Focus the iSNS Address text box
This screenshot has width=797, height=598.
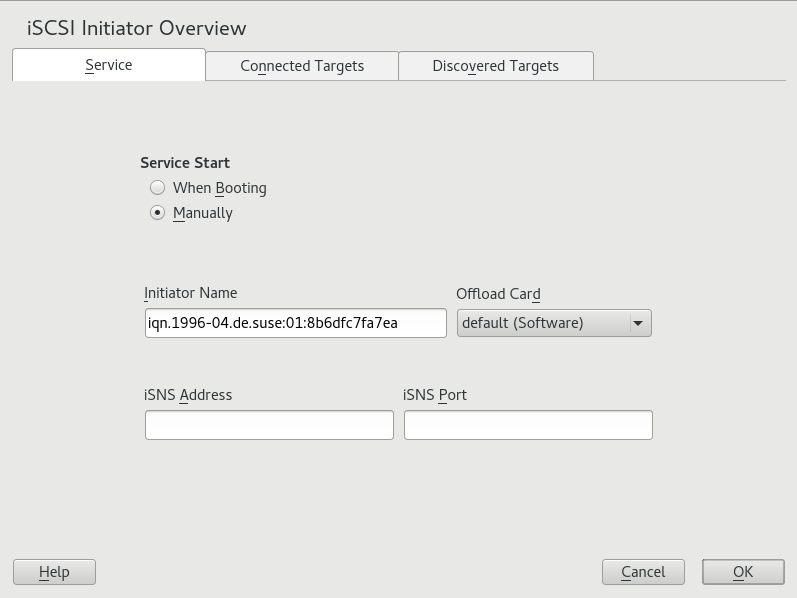(269, 425)
